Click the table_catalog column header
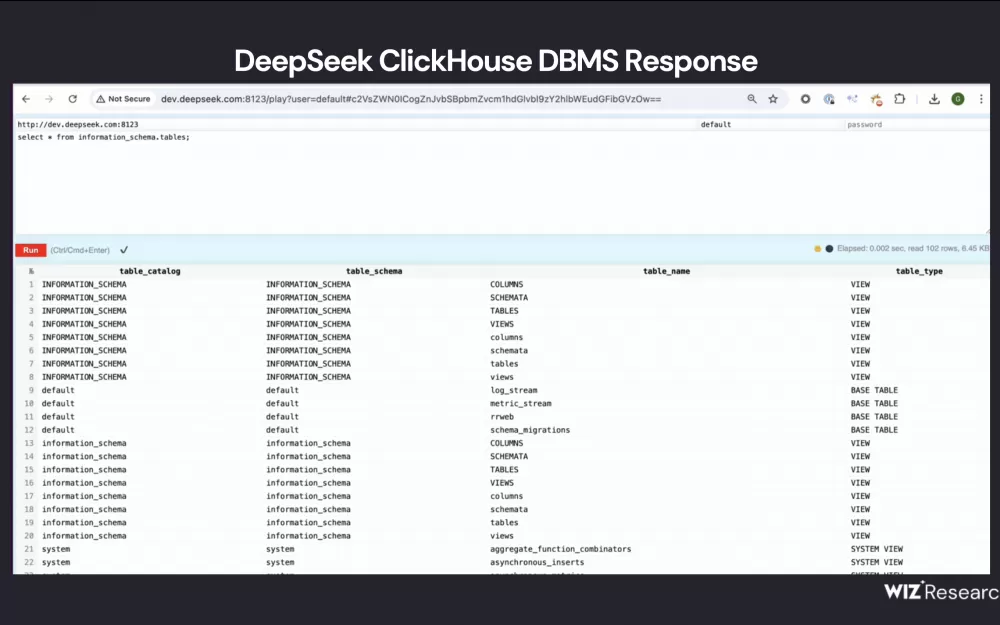The image size is (1000, 625). pos(150,271)
